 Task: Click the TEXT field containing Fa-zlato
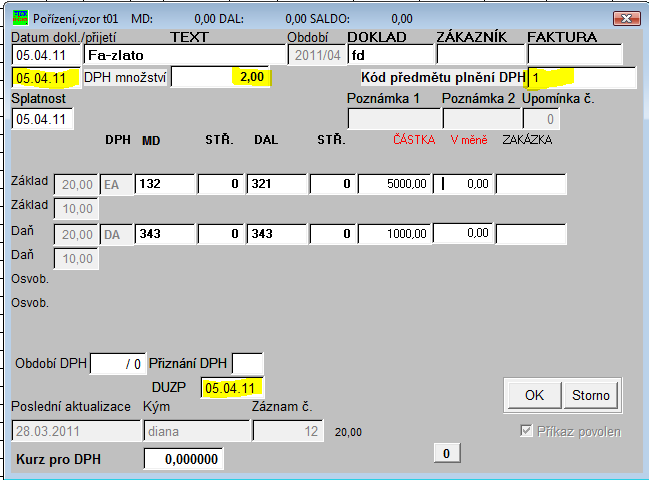(185, 55)
